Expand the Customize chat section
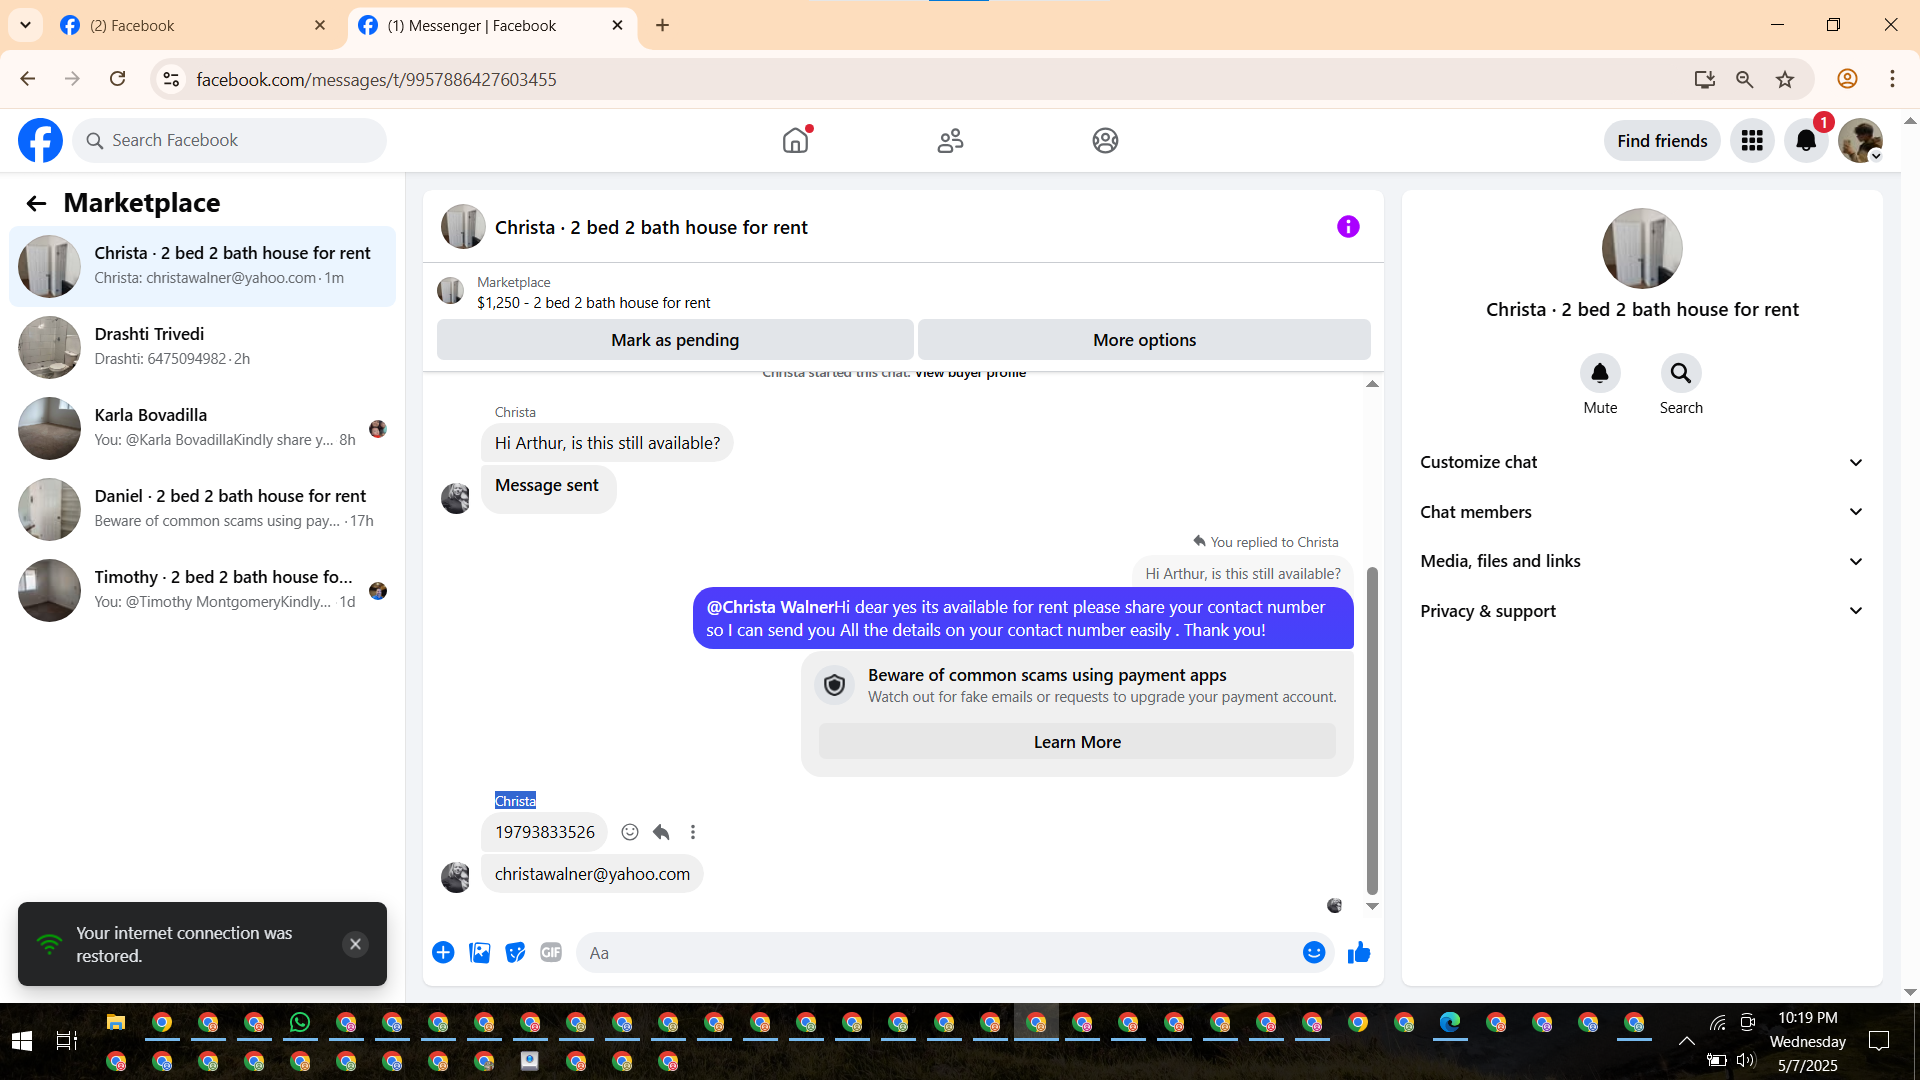Image resolution: width=1920 pixels, height=1080 pixels. click(1642, 462)
